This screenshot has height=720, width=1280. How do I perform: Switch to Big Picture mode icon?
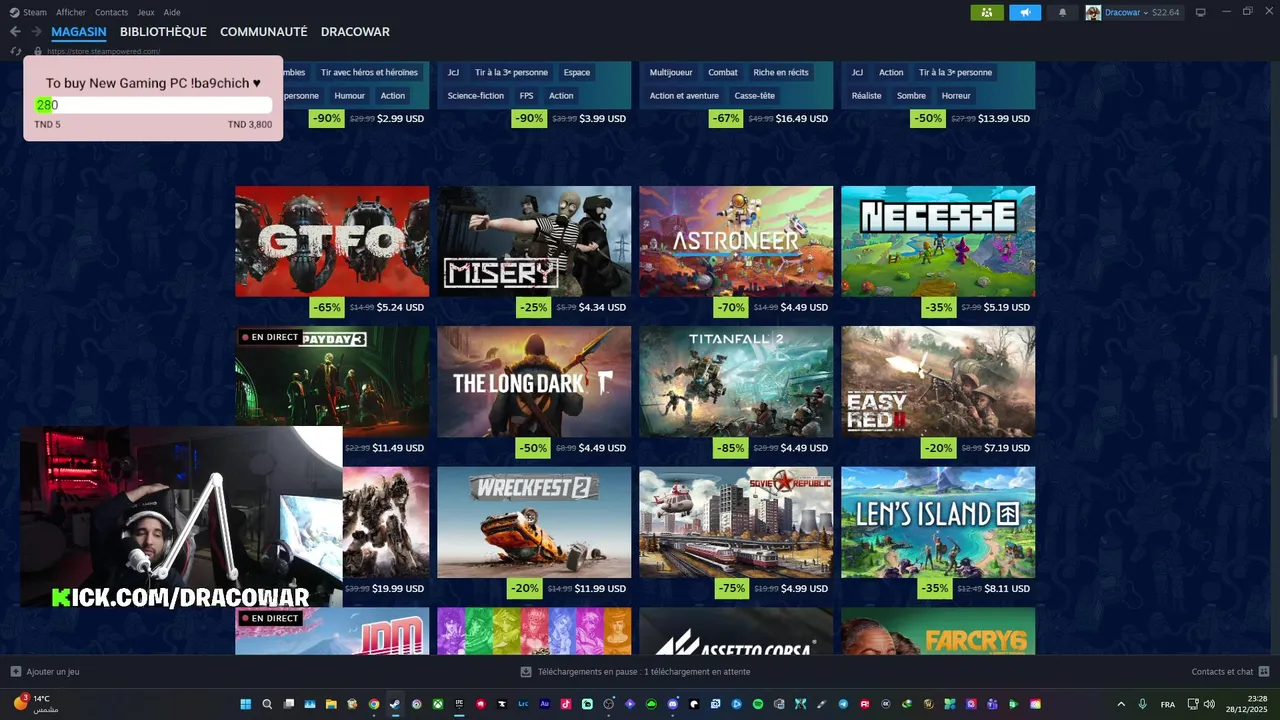click(1200, 12)
